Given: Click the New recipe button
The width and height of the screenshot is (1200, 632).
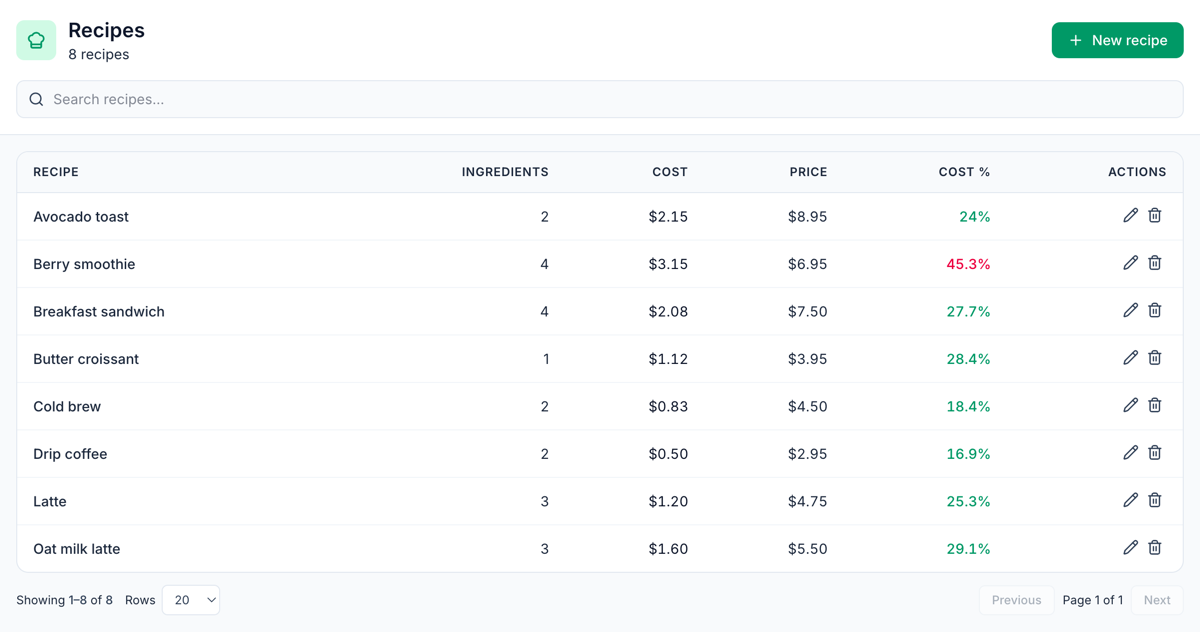Looking at the screenshot, I should pos(1117,40).
